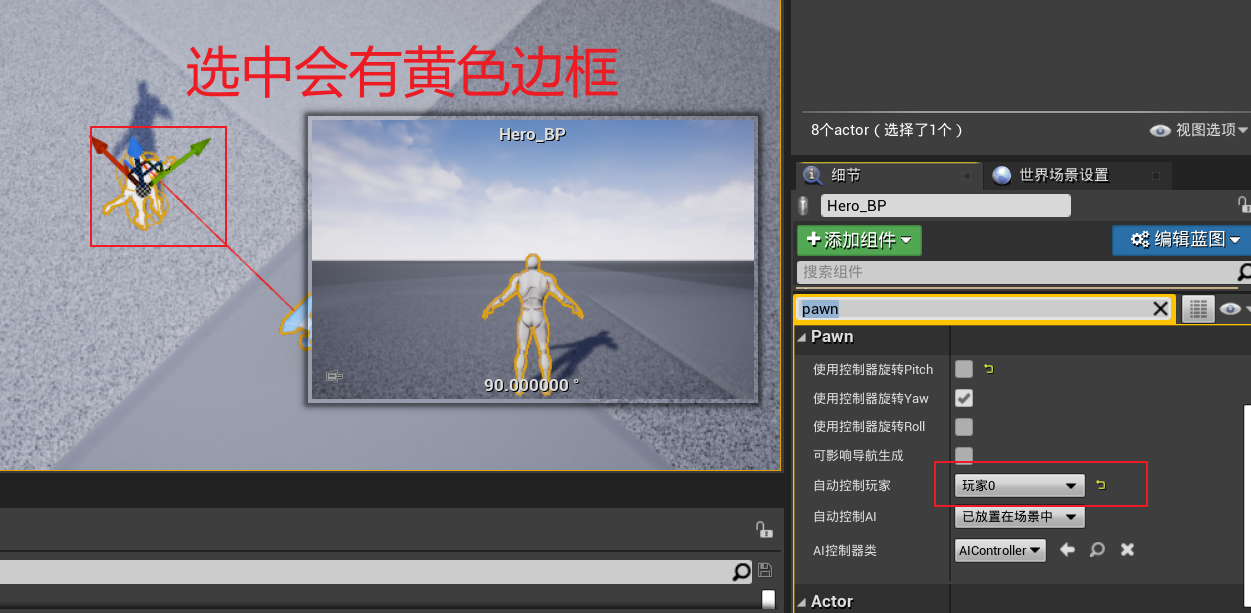Click the AI控制器类 property label

845,550
